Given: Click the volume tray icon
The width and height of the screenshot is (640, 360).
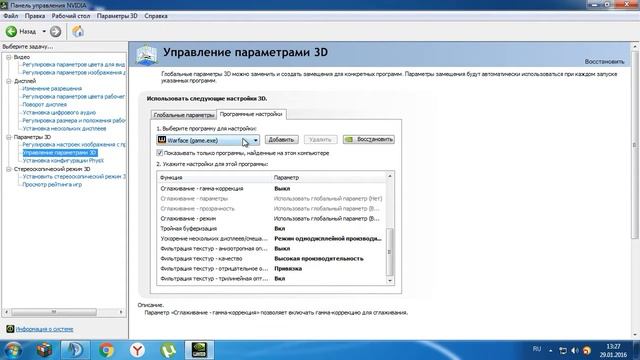Looking at the screenshot, I should (575, 351).
